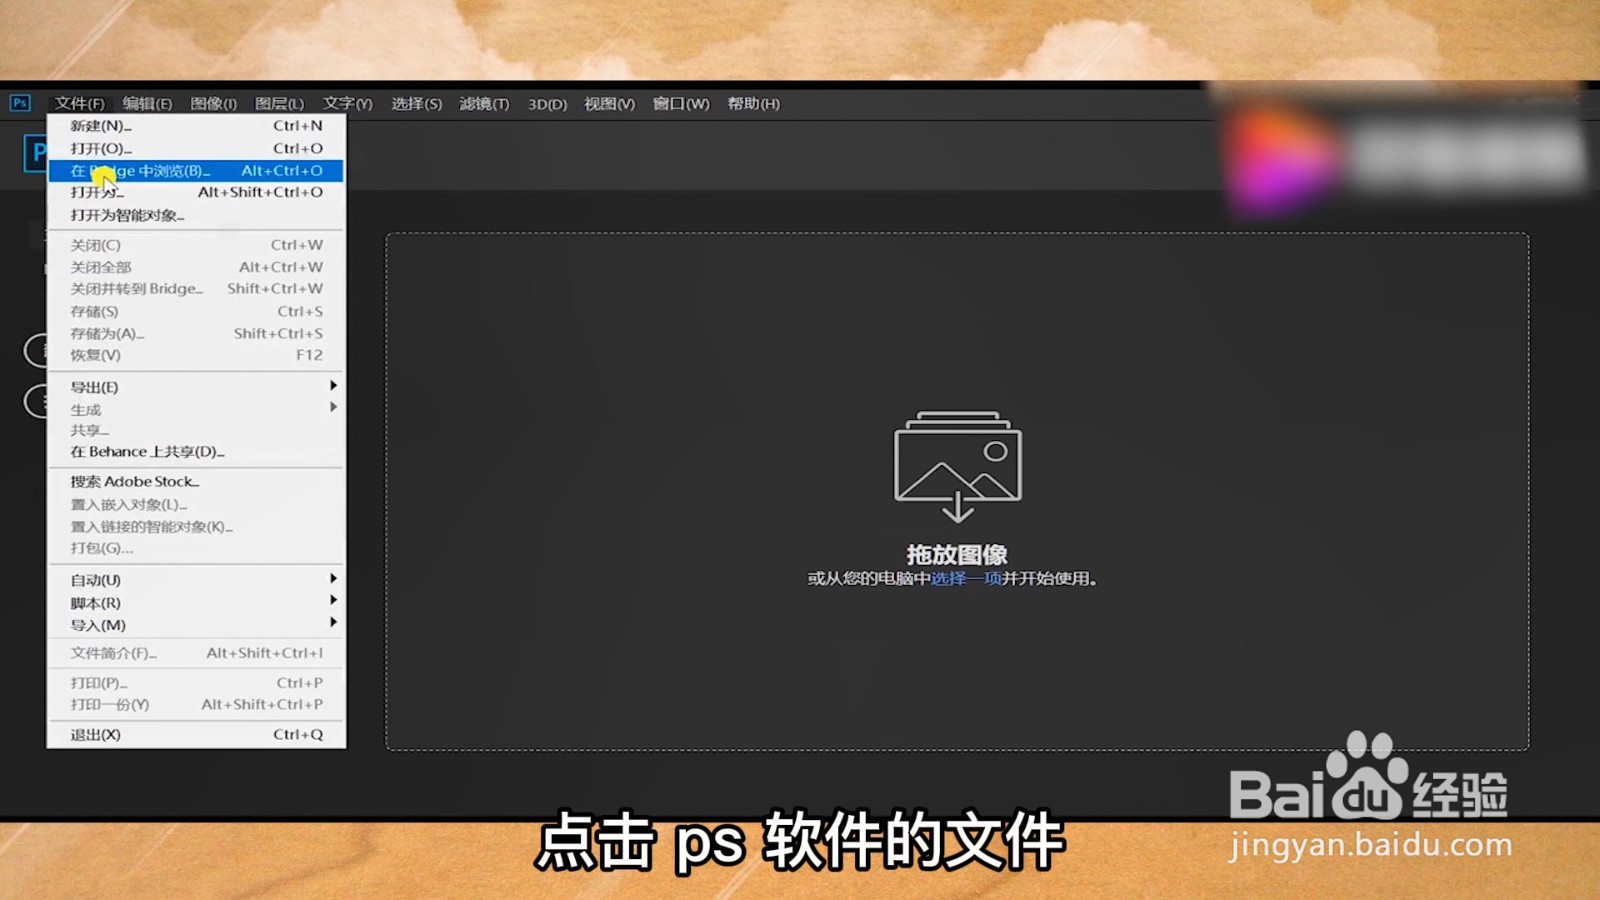This screenshot has width=1600, height=900.
Task: Click the drop-image picture icon in center
Action: coord(957,462)
